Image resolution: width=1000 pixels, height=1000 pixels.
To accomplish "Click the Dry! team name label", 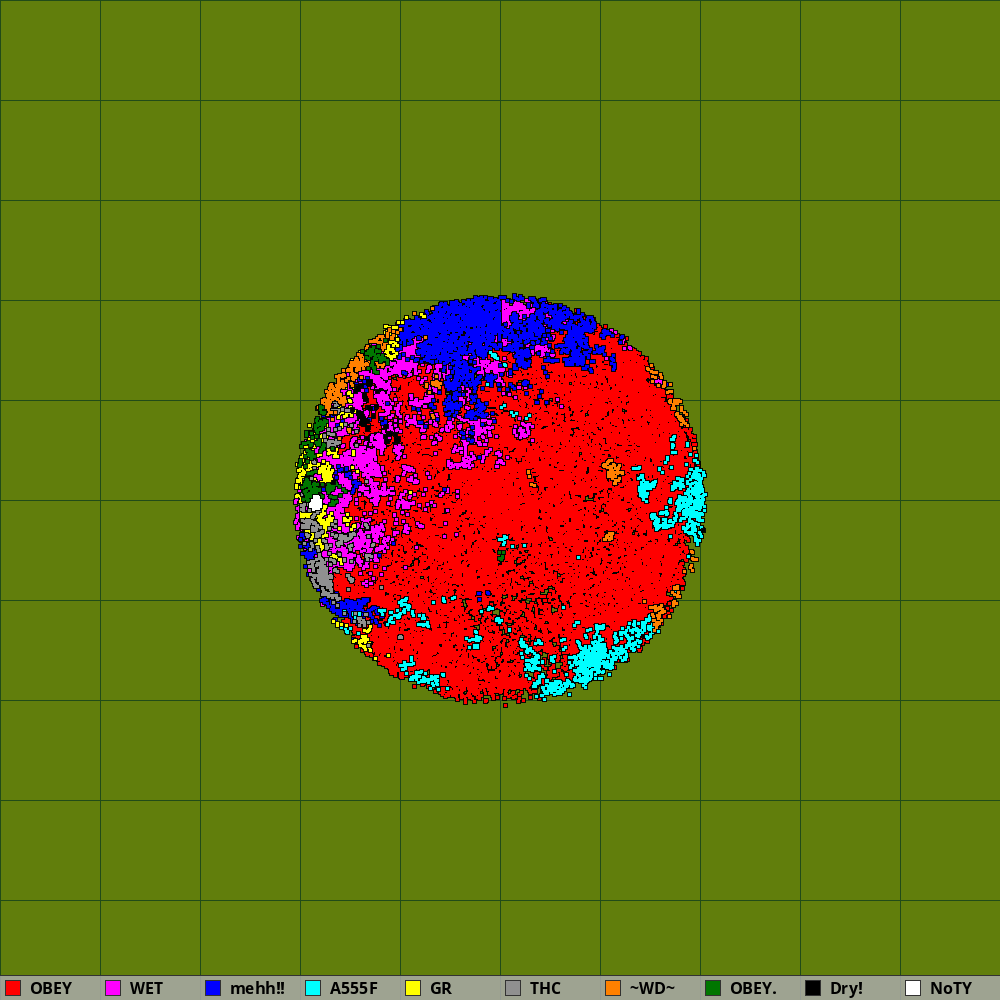I will [846, 988].
